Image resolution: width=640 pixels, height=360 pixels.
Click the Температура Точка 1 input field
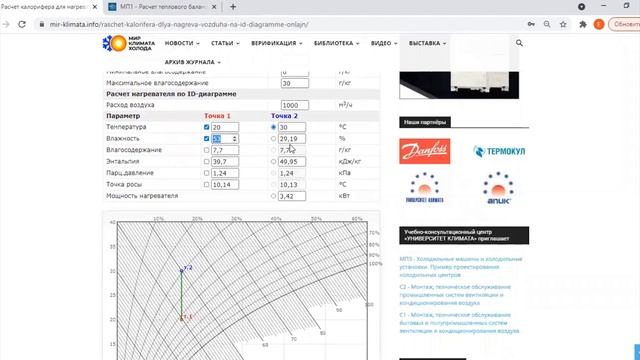click(x=225, y=127)
